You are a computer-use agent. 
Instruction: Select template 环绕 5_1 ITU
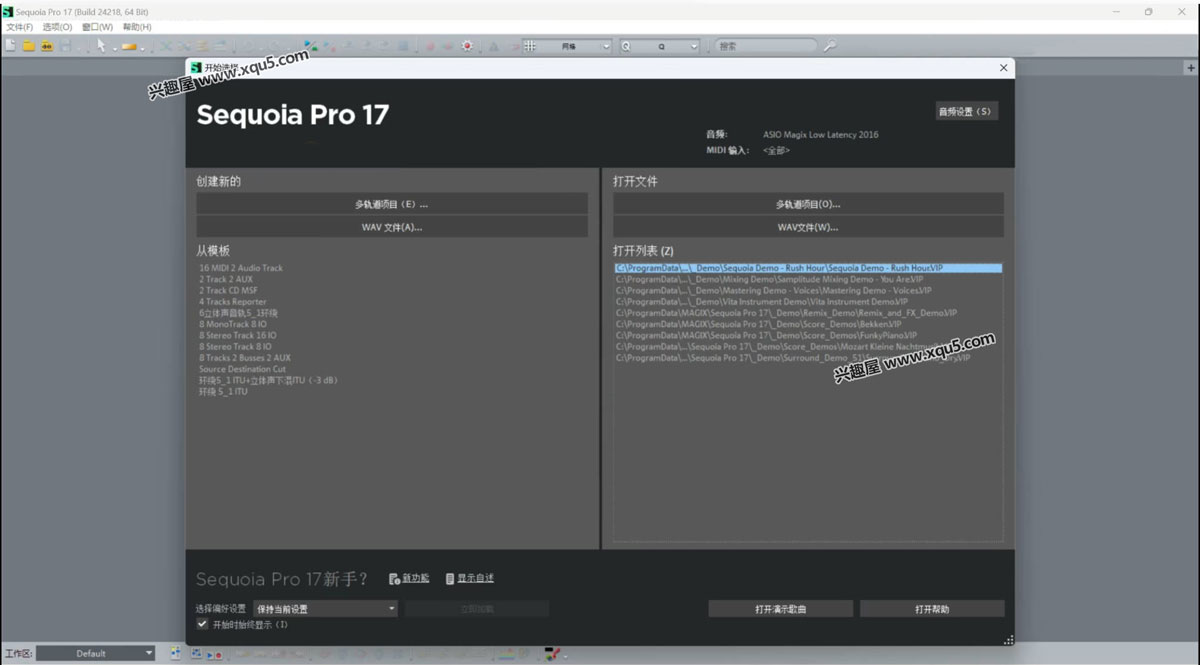[x=223, y=391]
